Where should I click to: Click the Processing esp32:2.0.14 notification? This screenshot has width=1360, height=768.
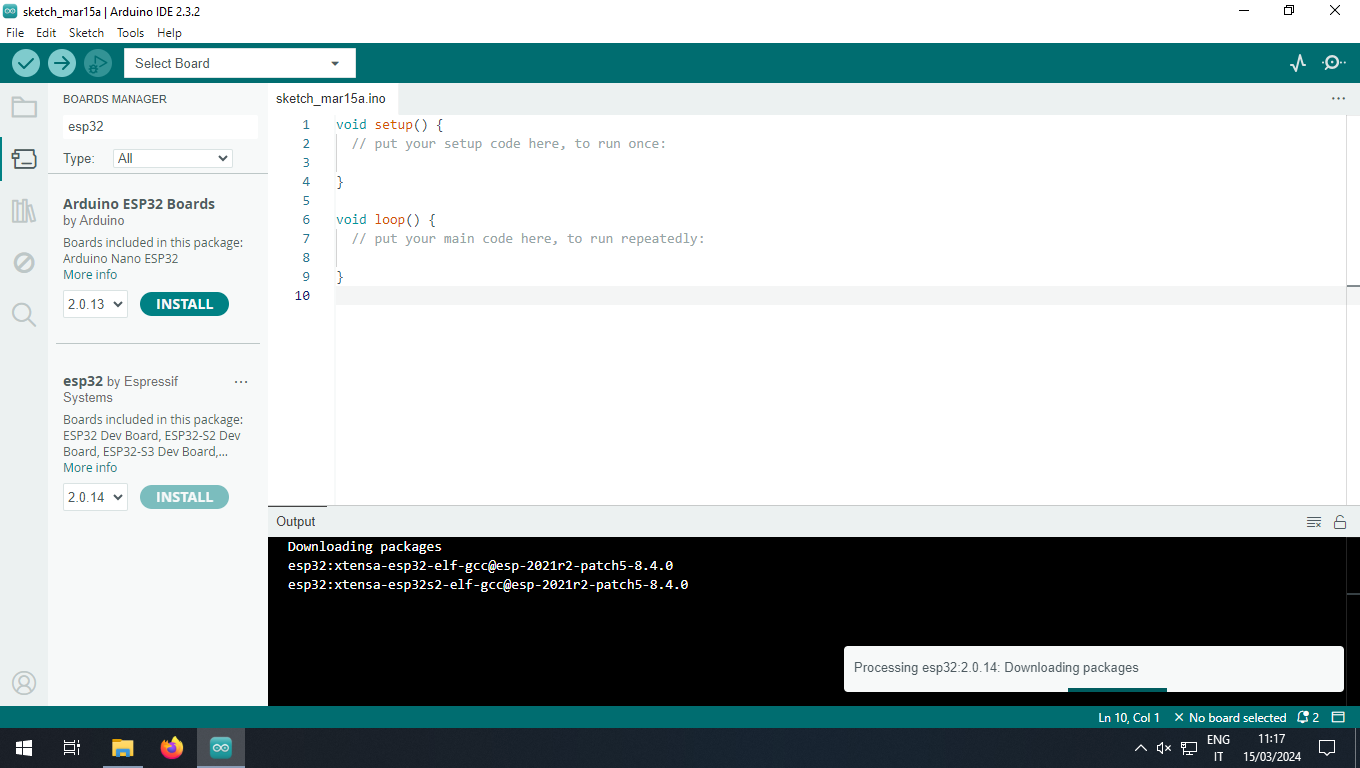coord(1093,668)
